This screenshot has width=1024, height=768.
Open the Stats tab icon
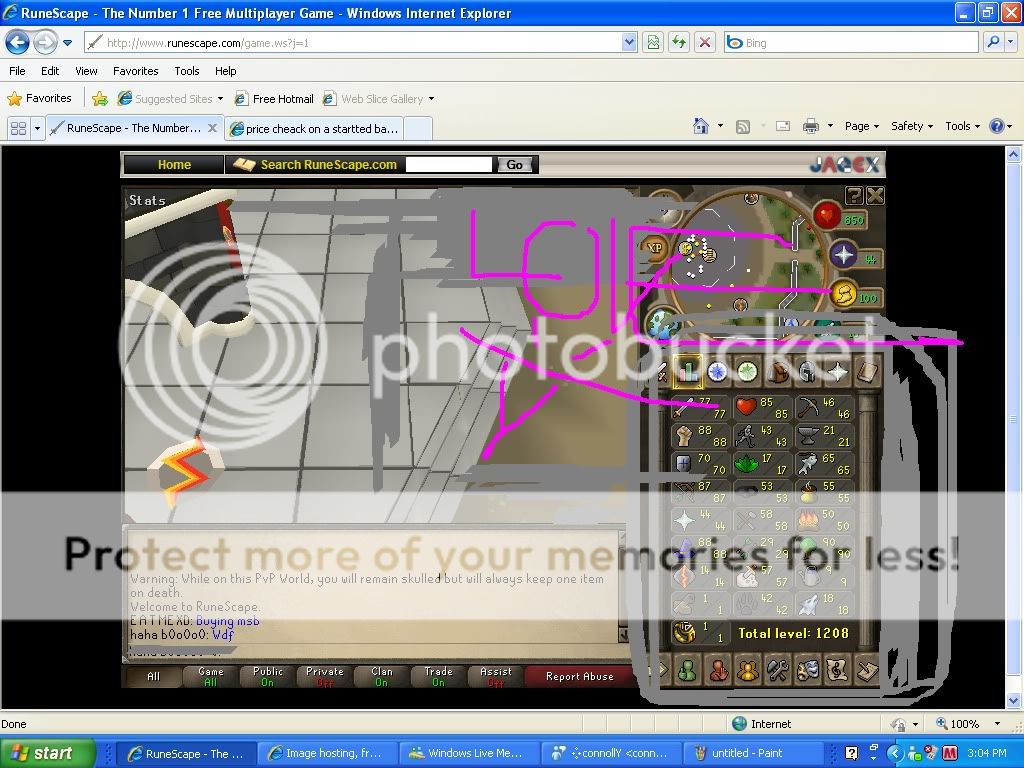click(x=687, y=372)
